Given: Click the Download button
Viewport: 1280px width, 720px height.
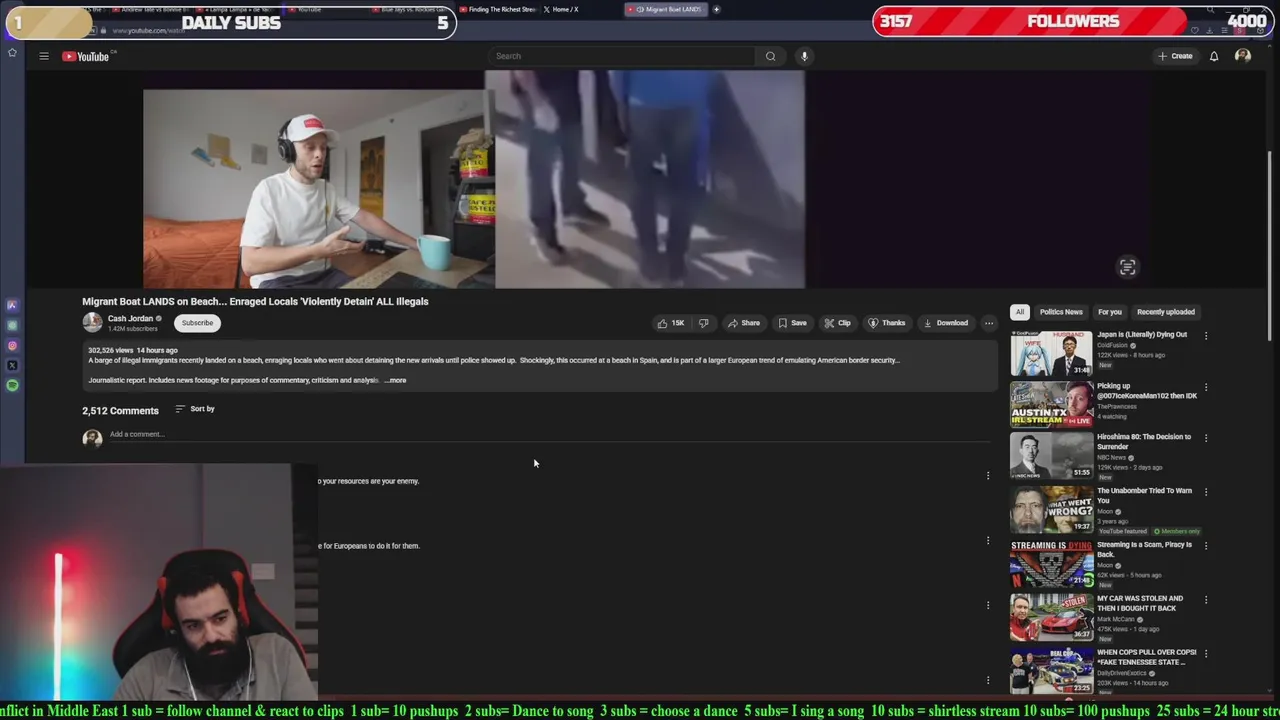Looking at the screenshot, I should pyautogui.click(x=946, y=323).
